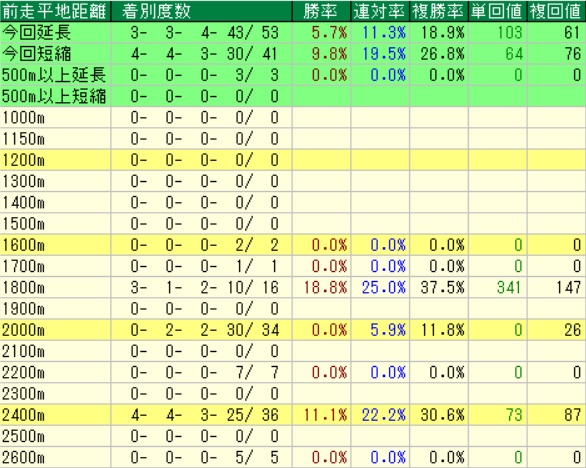Select the 2200m row label
The width and height of the screenshot is (586, 468).
(x=24, y=372)
